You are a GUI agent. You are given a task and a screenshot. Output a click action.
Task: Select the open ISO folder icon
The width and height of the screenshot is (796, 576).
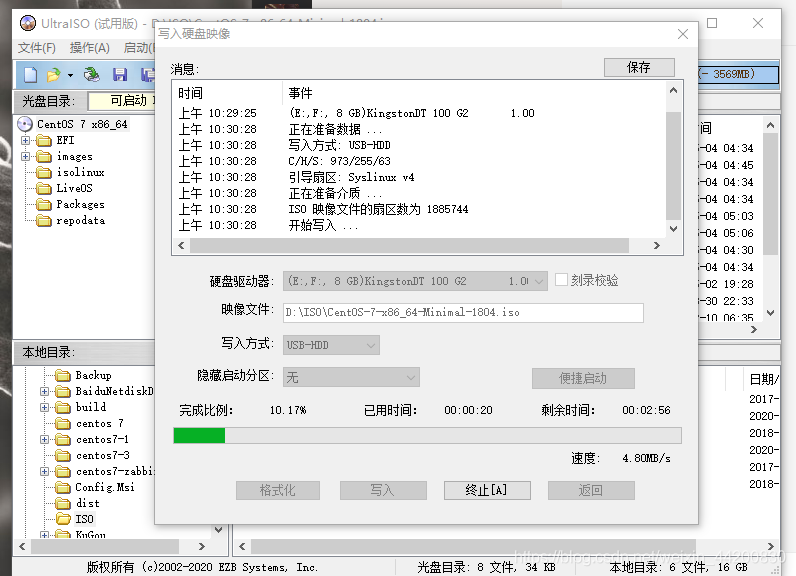pos(63,519)
